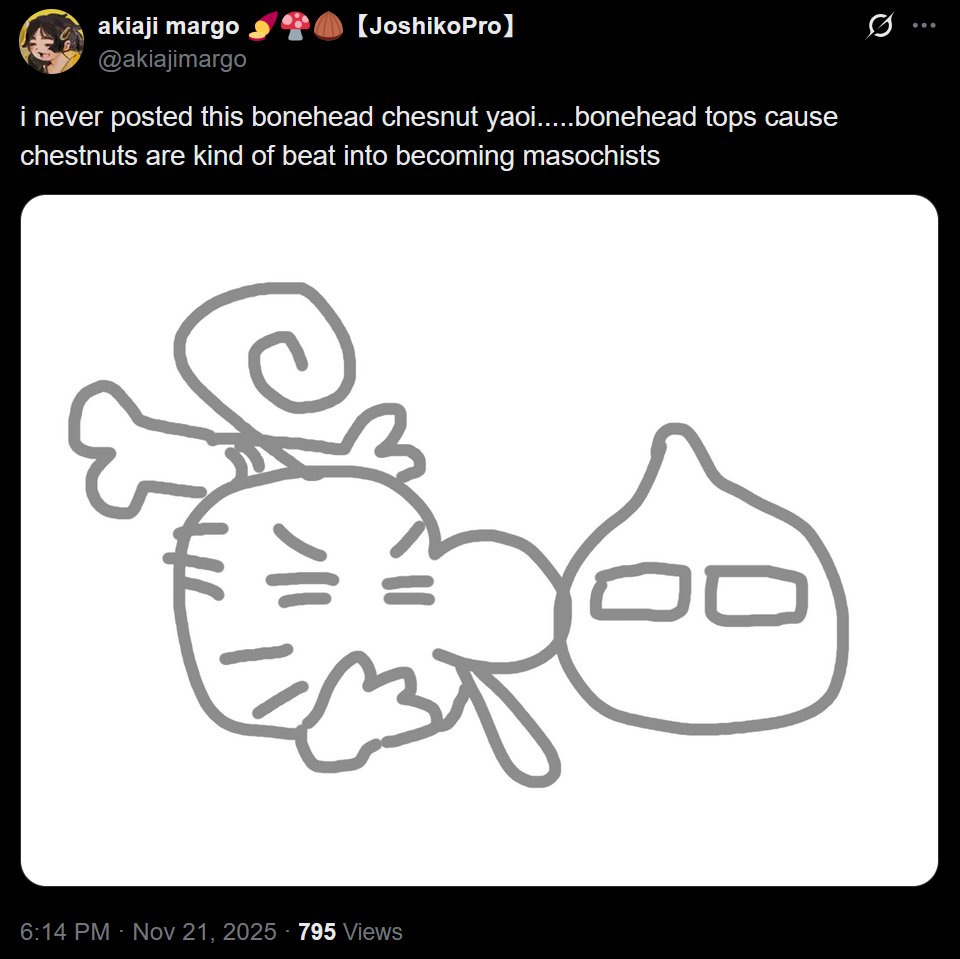Click the Grok slashed-circle icon
960x959 pixels.
point(880,26)
